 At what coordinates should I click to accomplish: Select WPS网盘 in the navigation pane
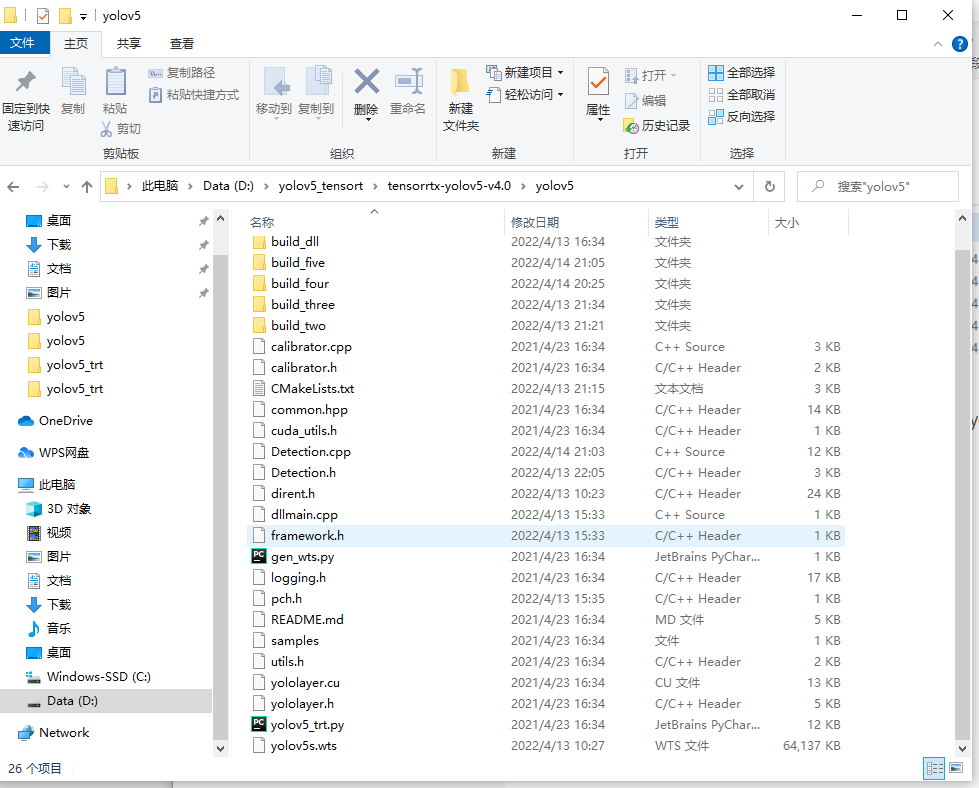click(x=54, y=453)
